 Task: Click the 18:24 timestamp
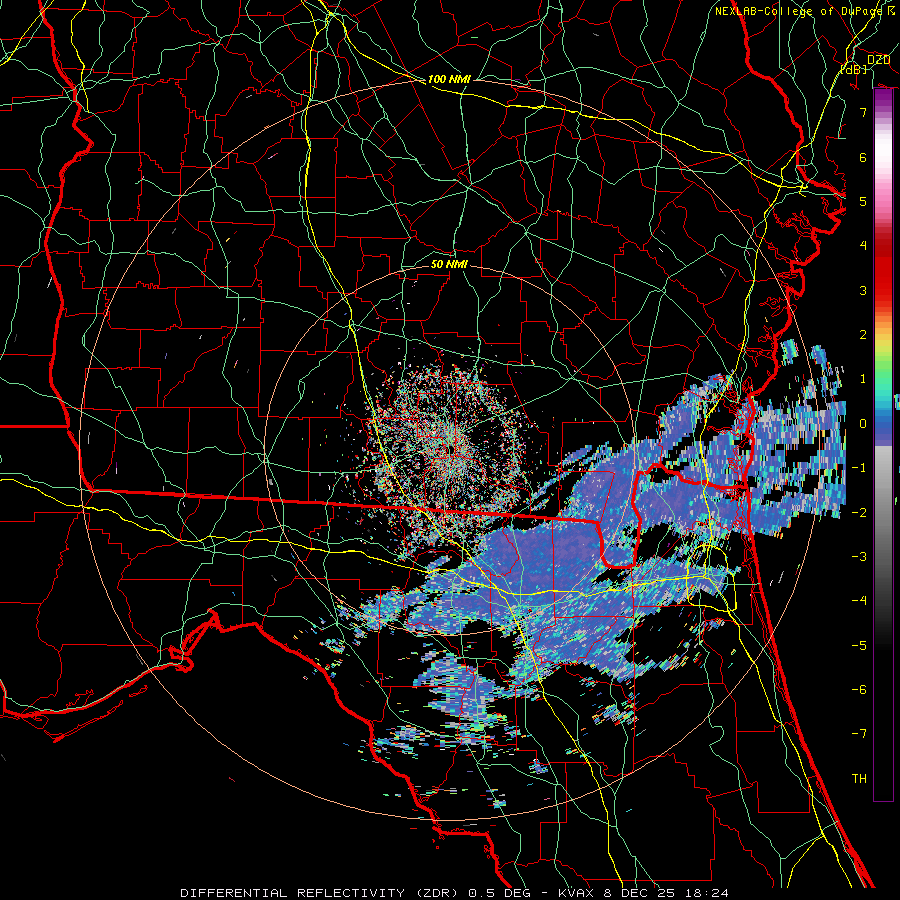(x=709, y=893)
